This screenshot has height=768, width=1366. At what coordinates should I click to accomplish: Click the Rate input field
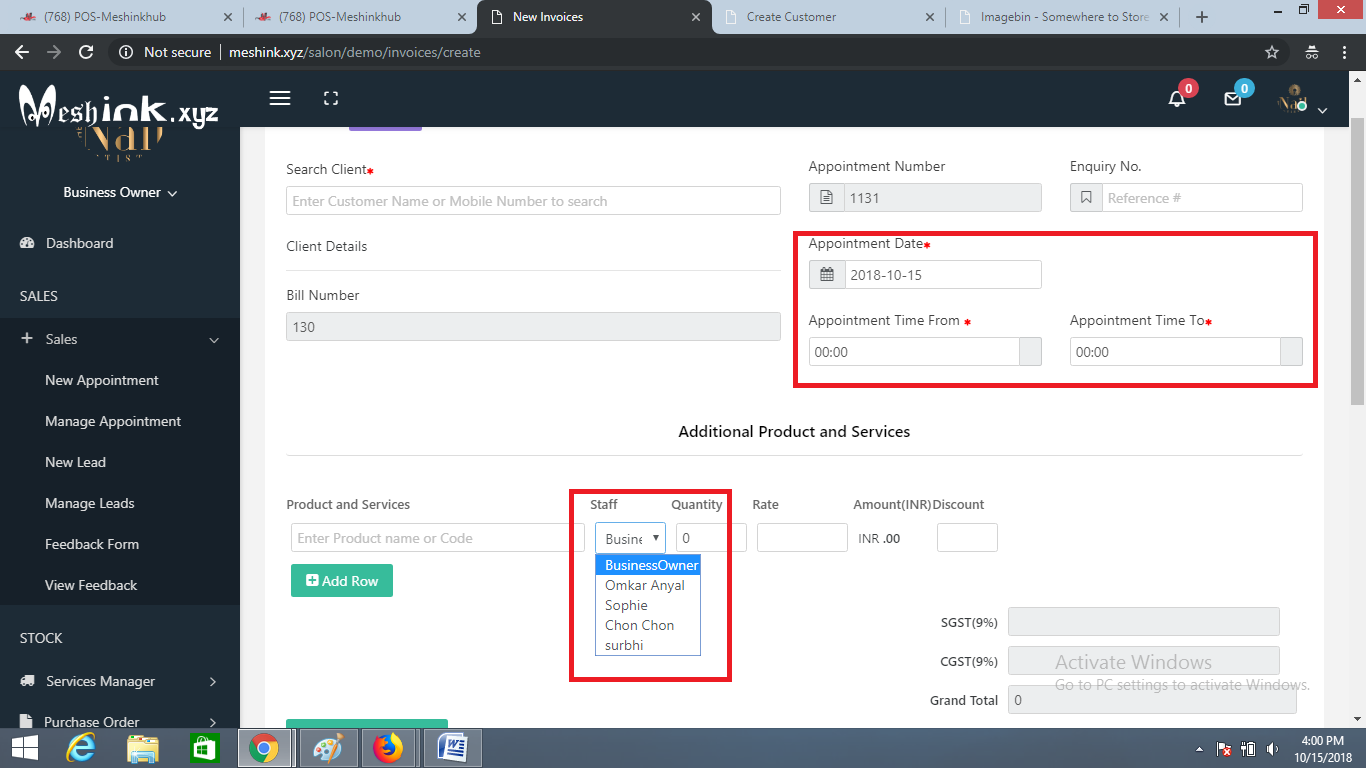point(802,538)
